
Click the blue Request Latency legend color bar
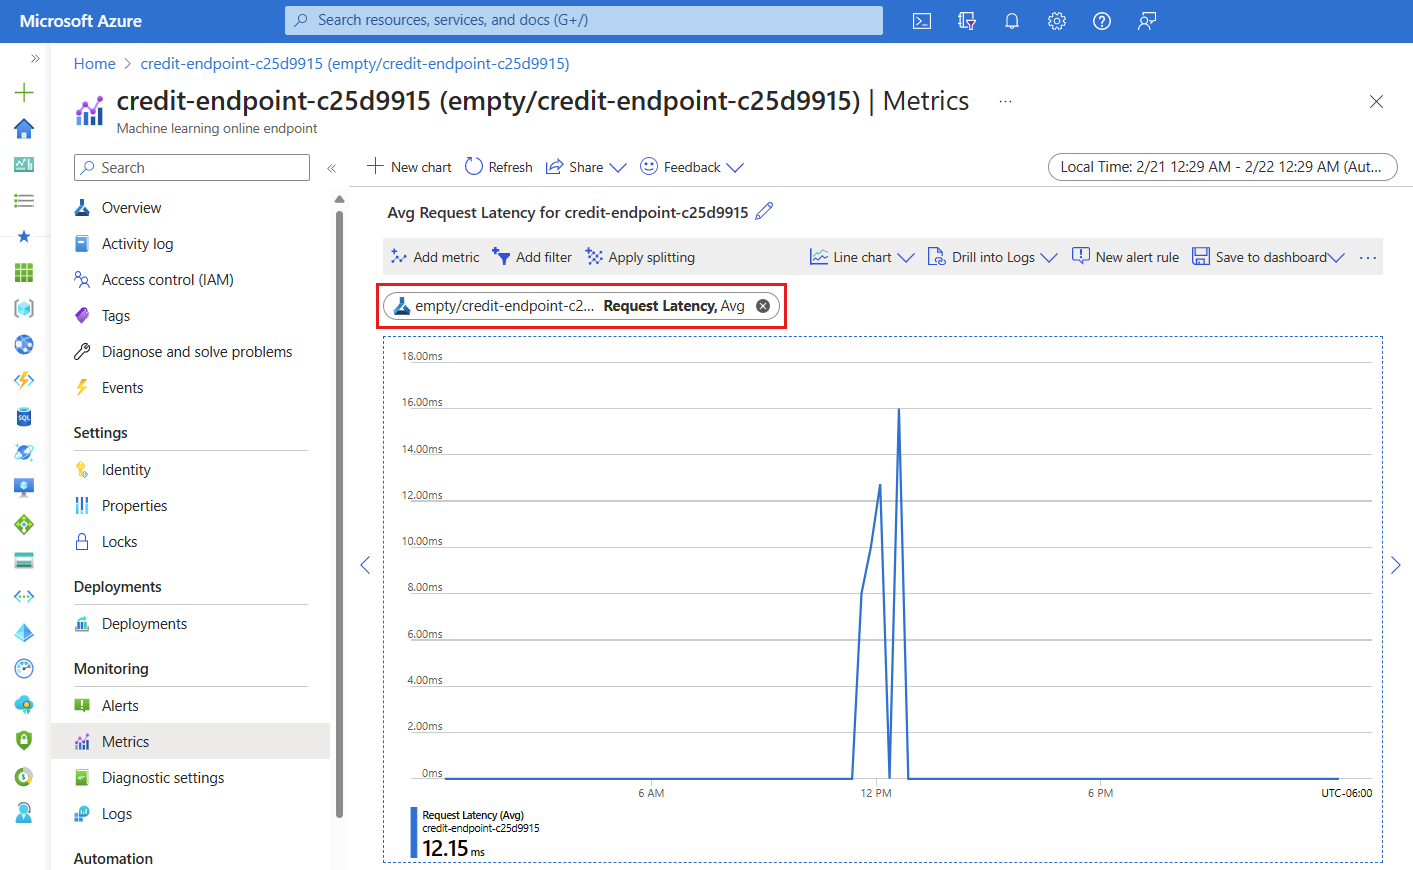pyautogui.click(x=414, y=832)
